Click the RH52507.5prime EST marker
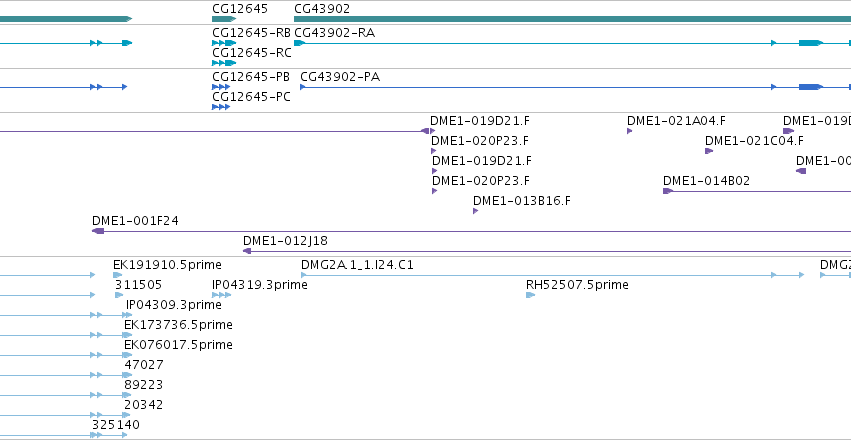This screenshot has width=851, height=440. [531, 295]
